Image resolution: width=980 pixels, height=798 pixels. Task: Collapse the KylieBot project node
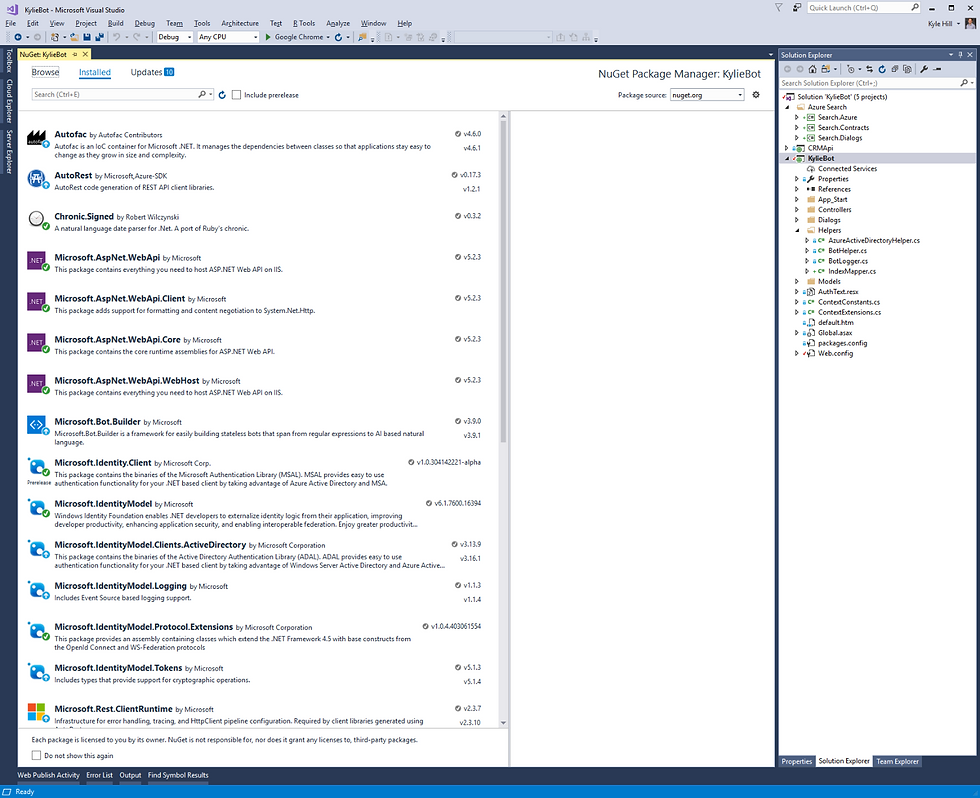click(x=787, y=159)
